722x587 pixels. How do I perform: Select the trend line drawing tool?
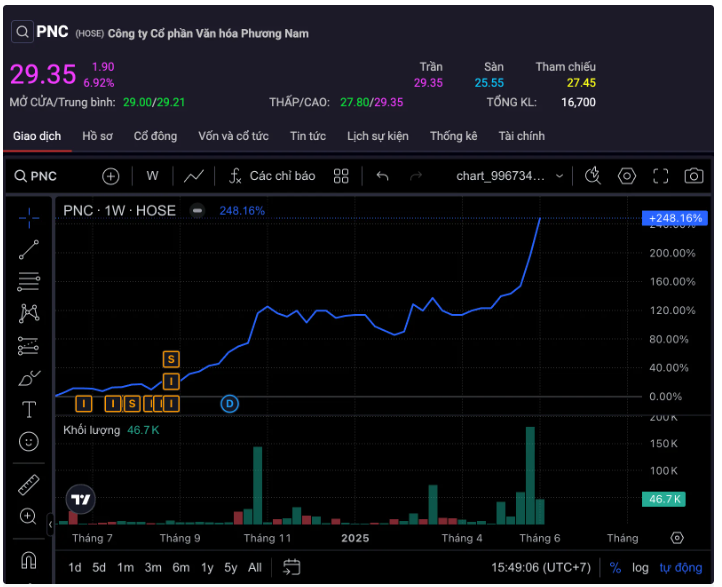(29, 250)
